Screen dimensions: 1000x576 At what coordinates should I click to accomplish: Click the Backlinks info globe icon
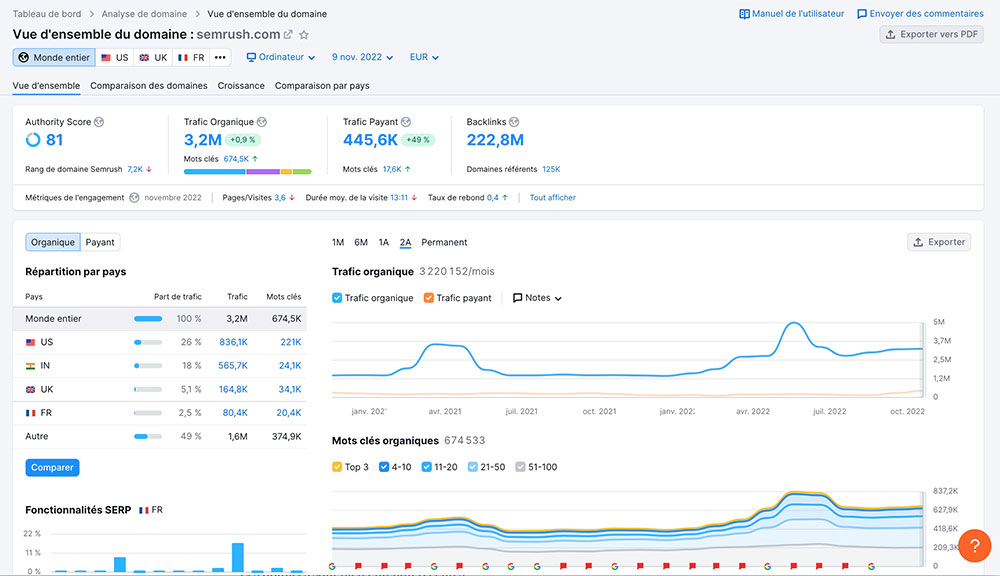(514, 122)
